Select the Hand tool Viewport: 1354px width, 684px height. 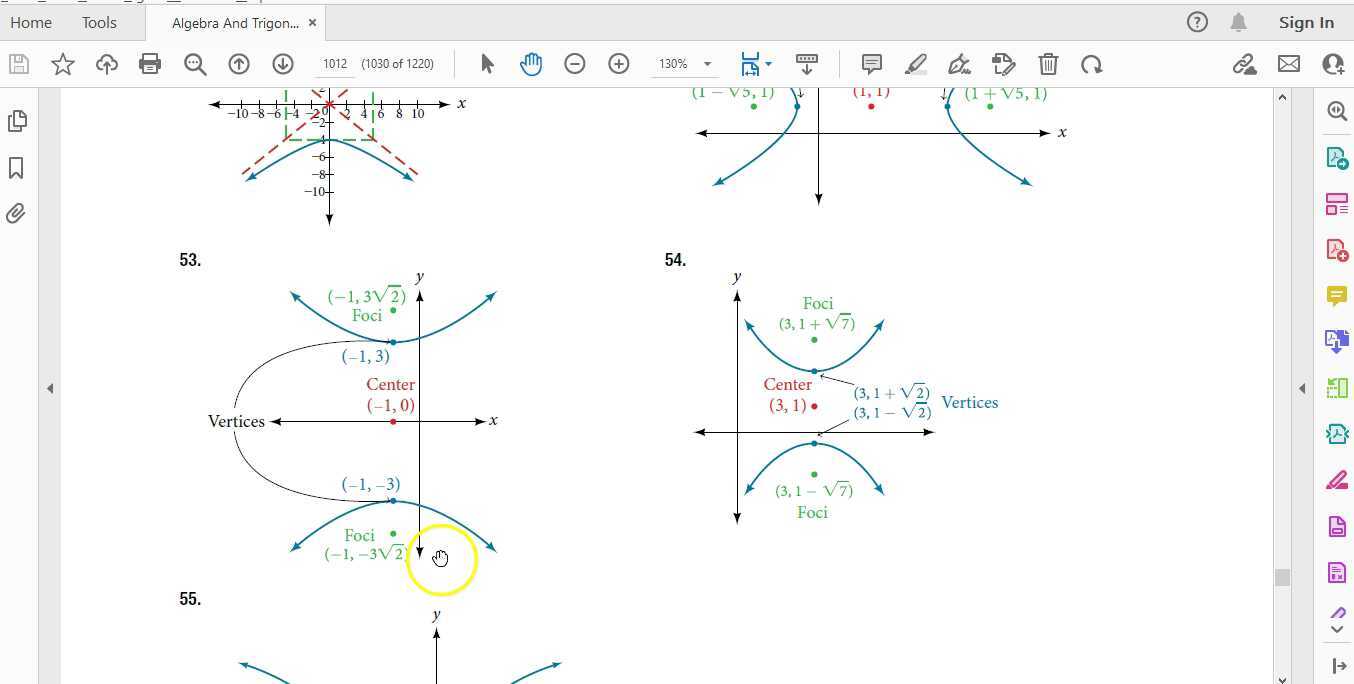click(531, 63)
